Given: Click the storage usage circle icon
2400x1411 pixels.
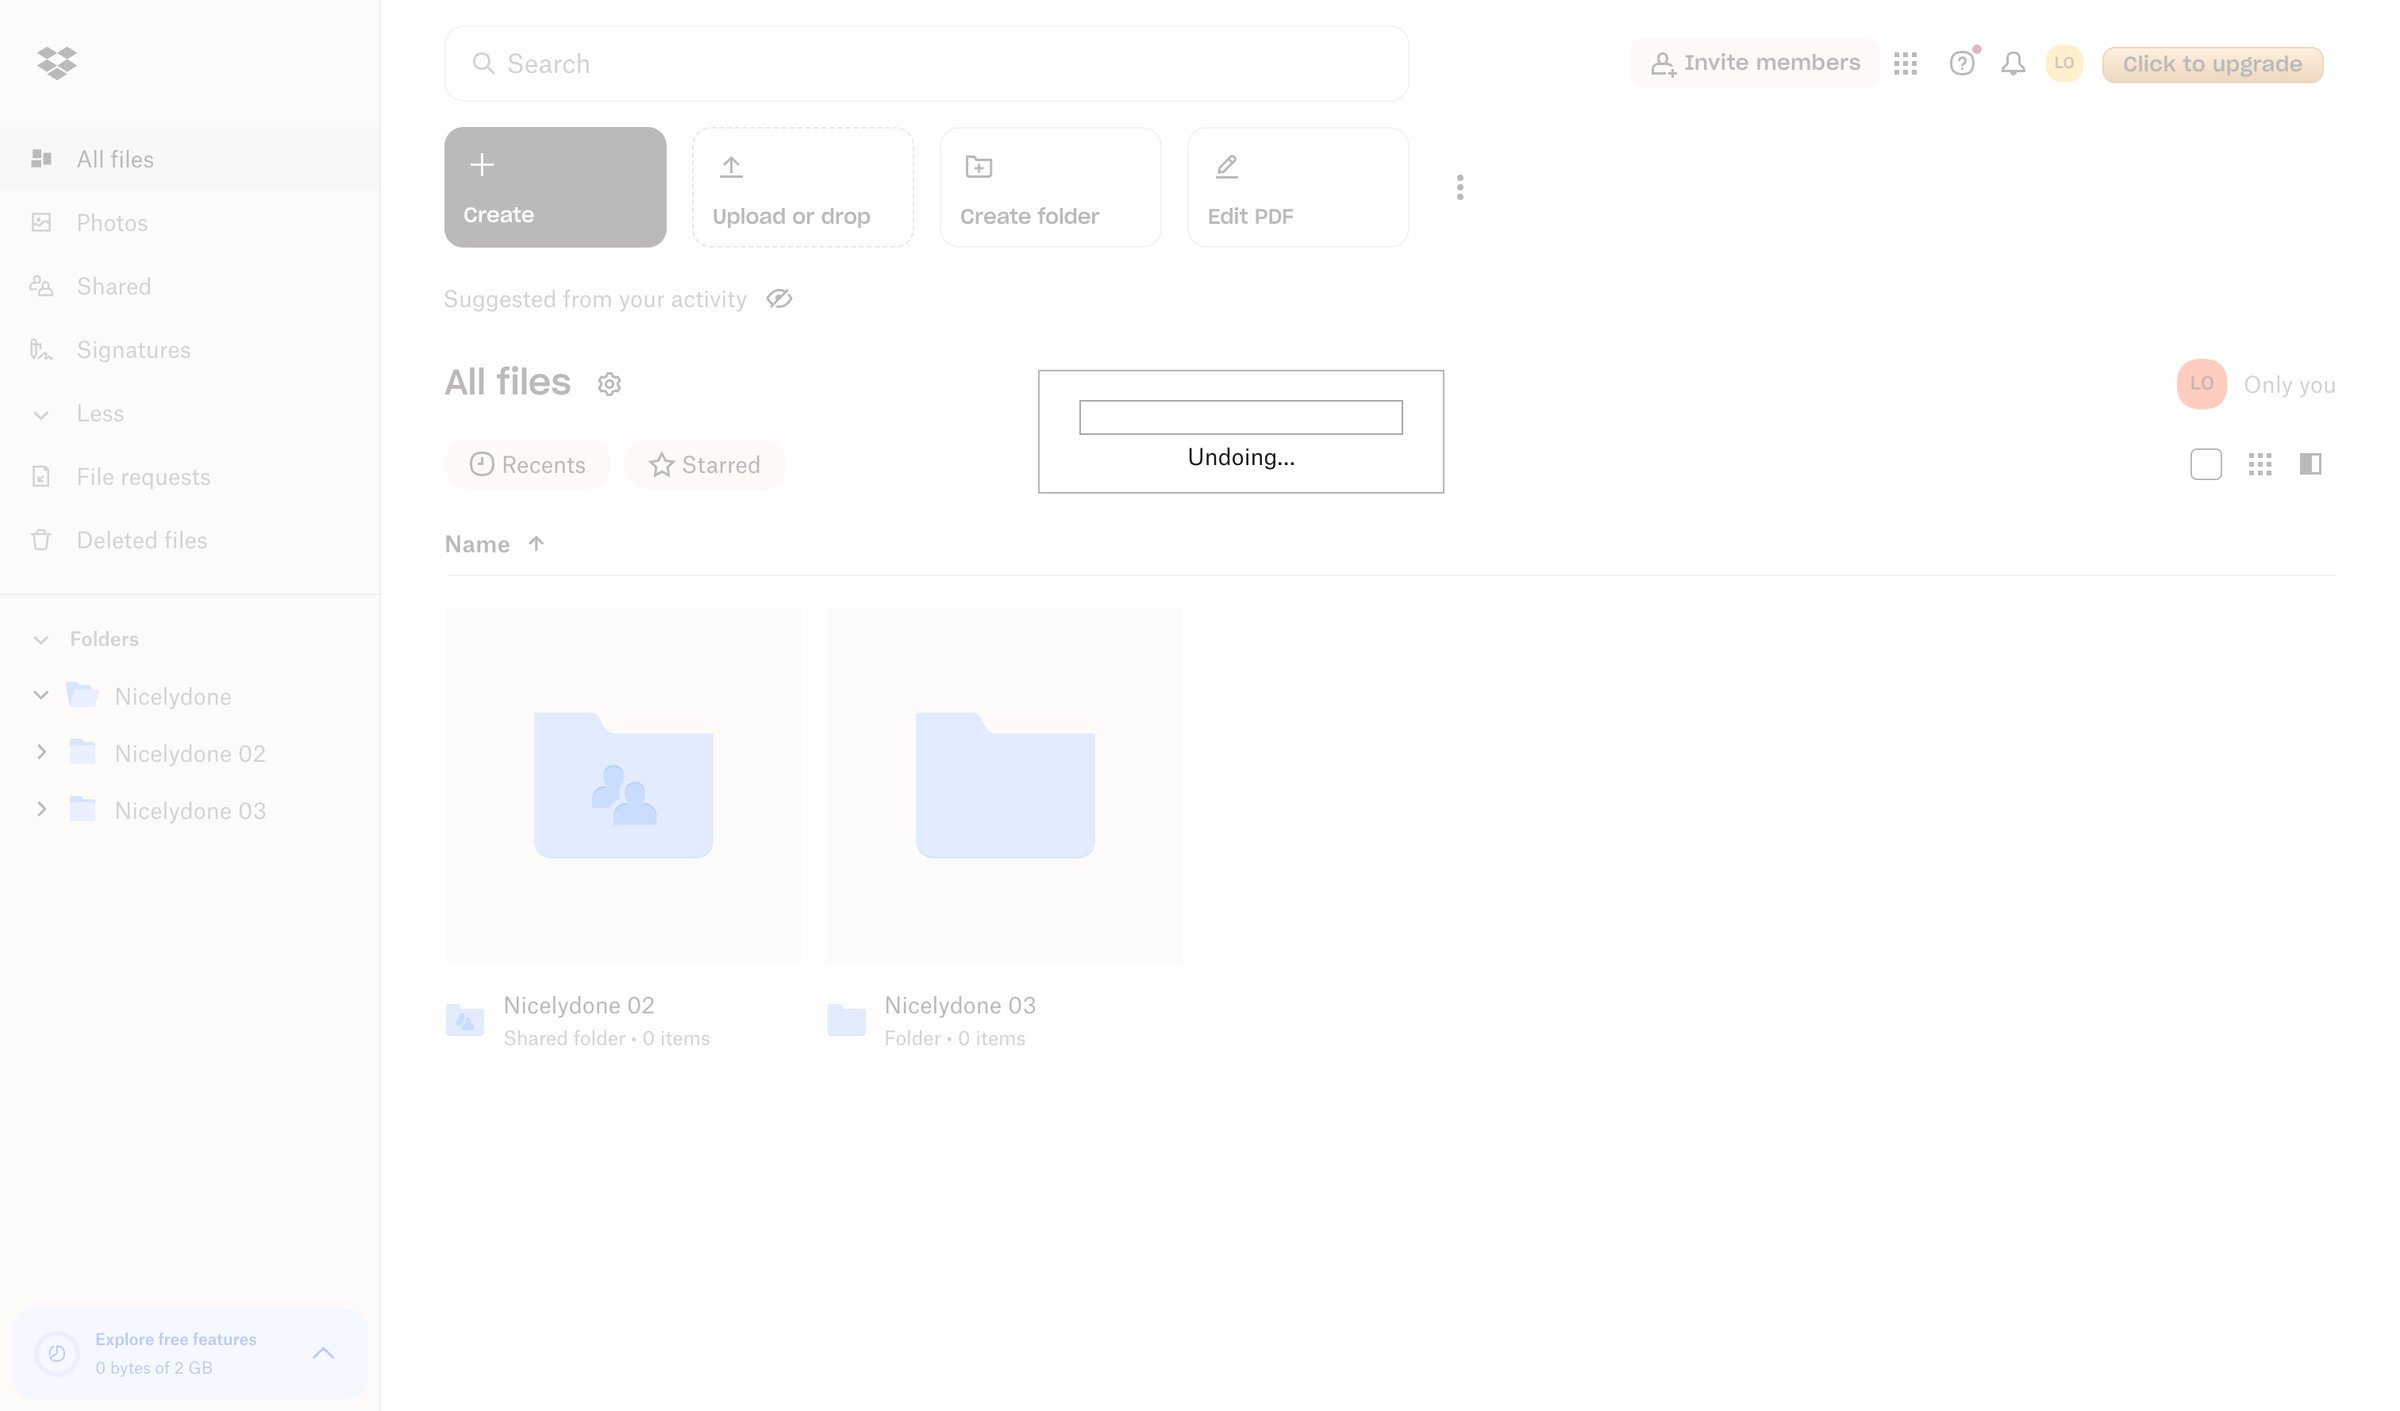Looking at the screenshot, I should [x=57, y=1353].
